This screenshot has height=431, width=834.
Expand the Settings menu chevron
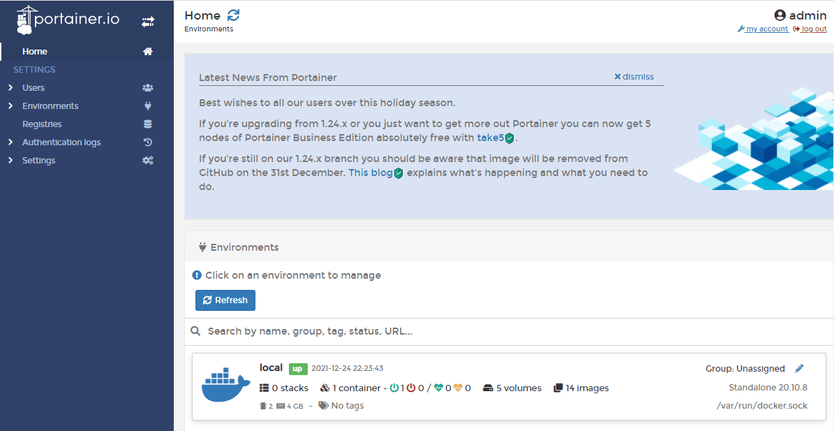tap(11, 160)
